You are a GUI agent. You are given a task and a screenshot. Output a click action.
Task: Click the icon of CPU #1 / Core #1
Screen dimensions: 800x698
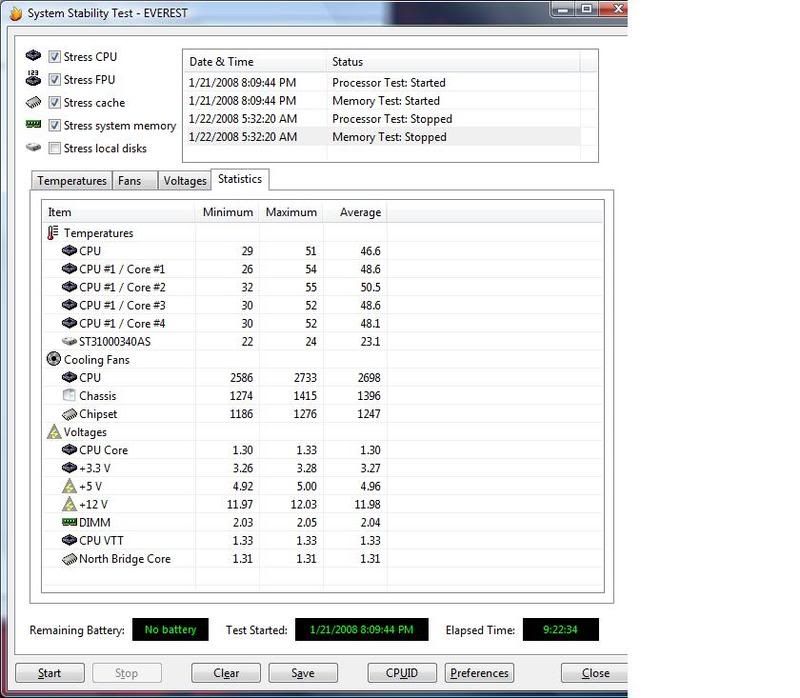click(69, 269)
